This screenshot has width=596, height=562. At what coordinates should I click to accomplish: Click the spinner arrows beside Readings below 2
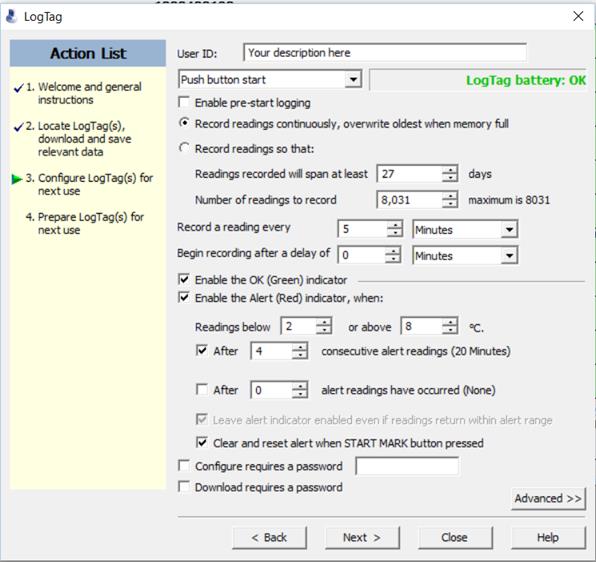pyautogui.click(x=324, y=326)
